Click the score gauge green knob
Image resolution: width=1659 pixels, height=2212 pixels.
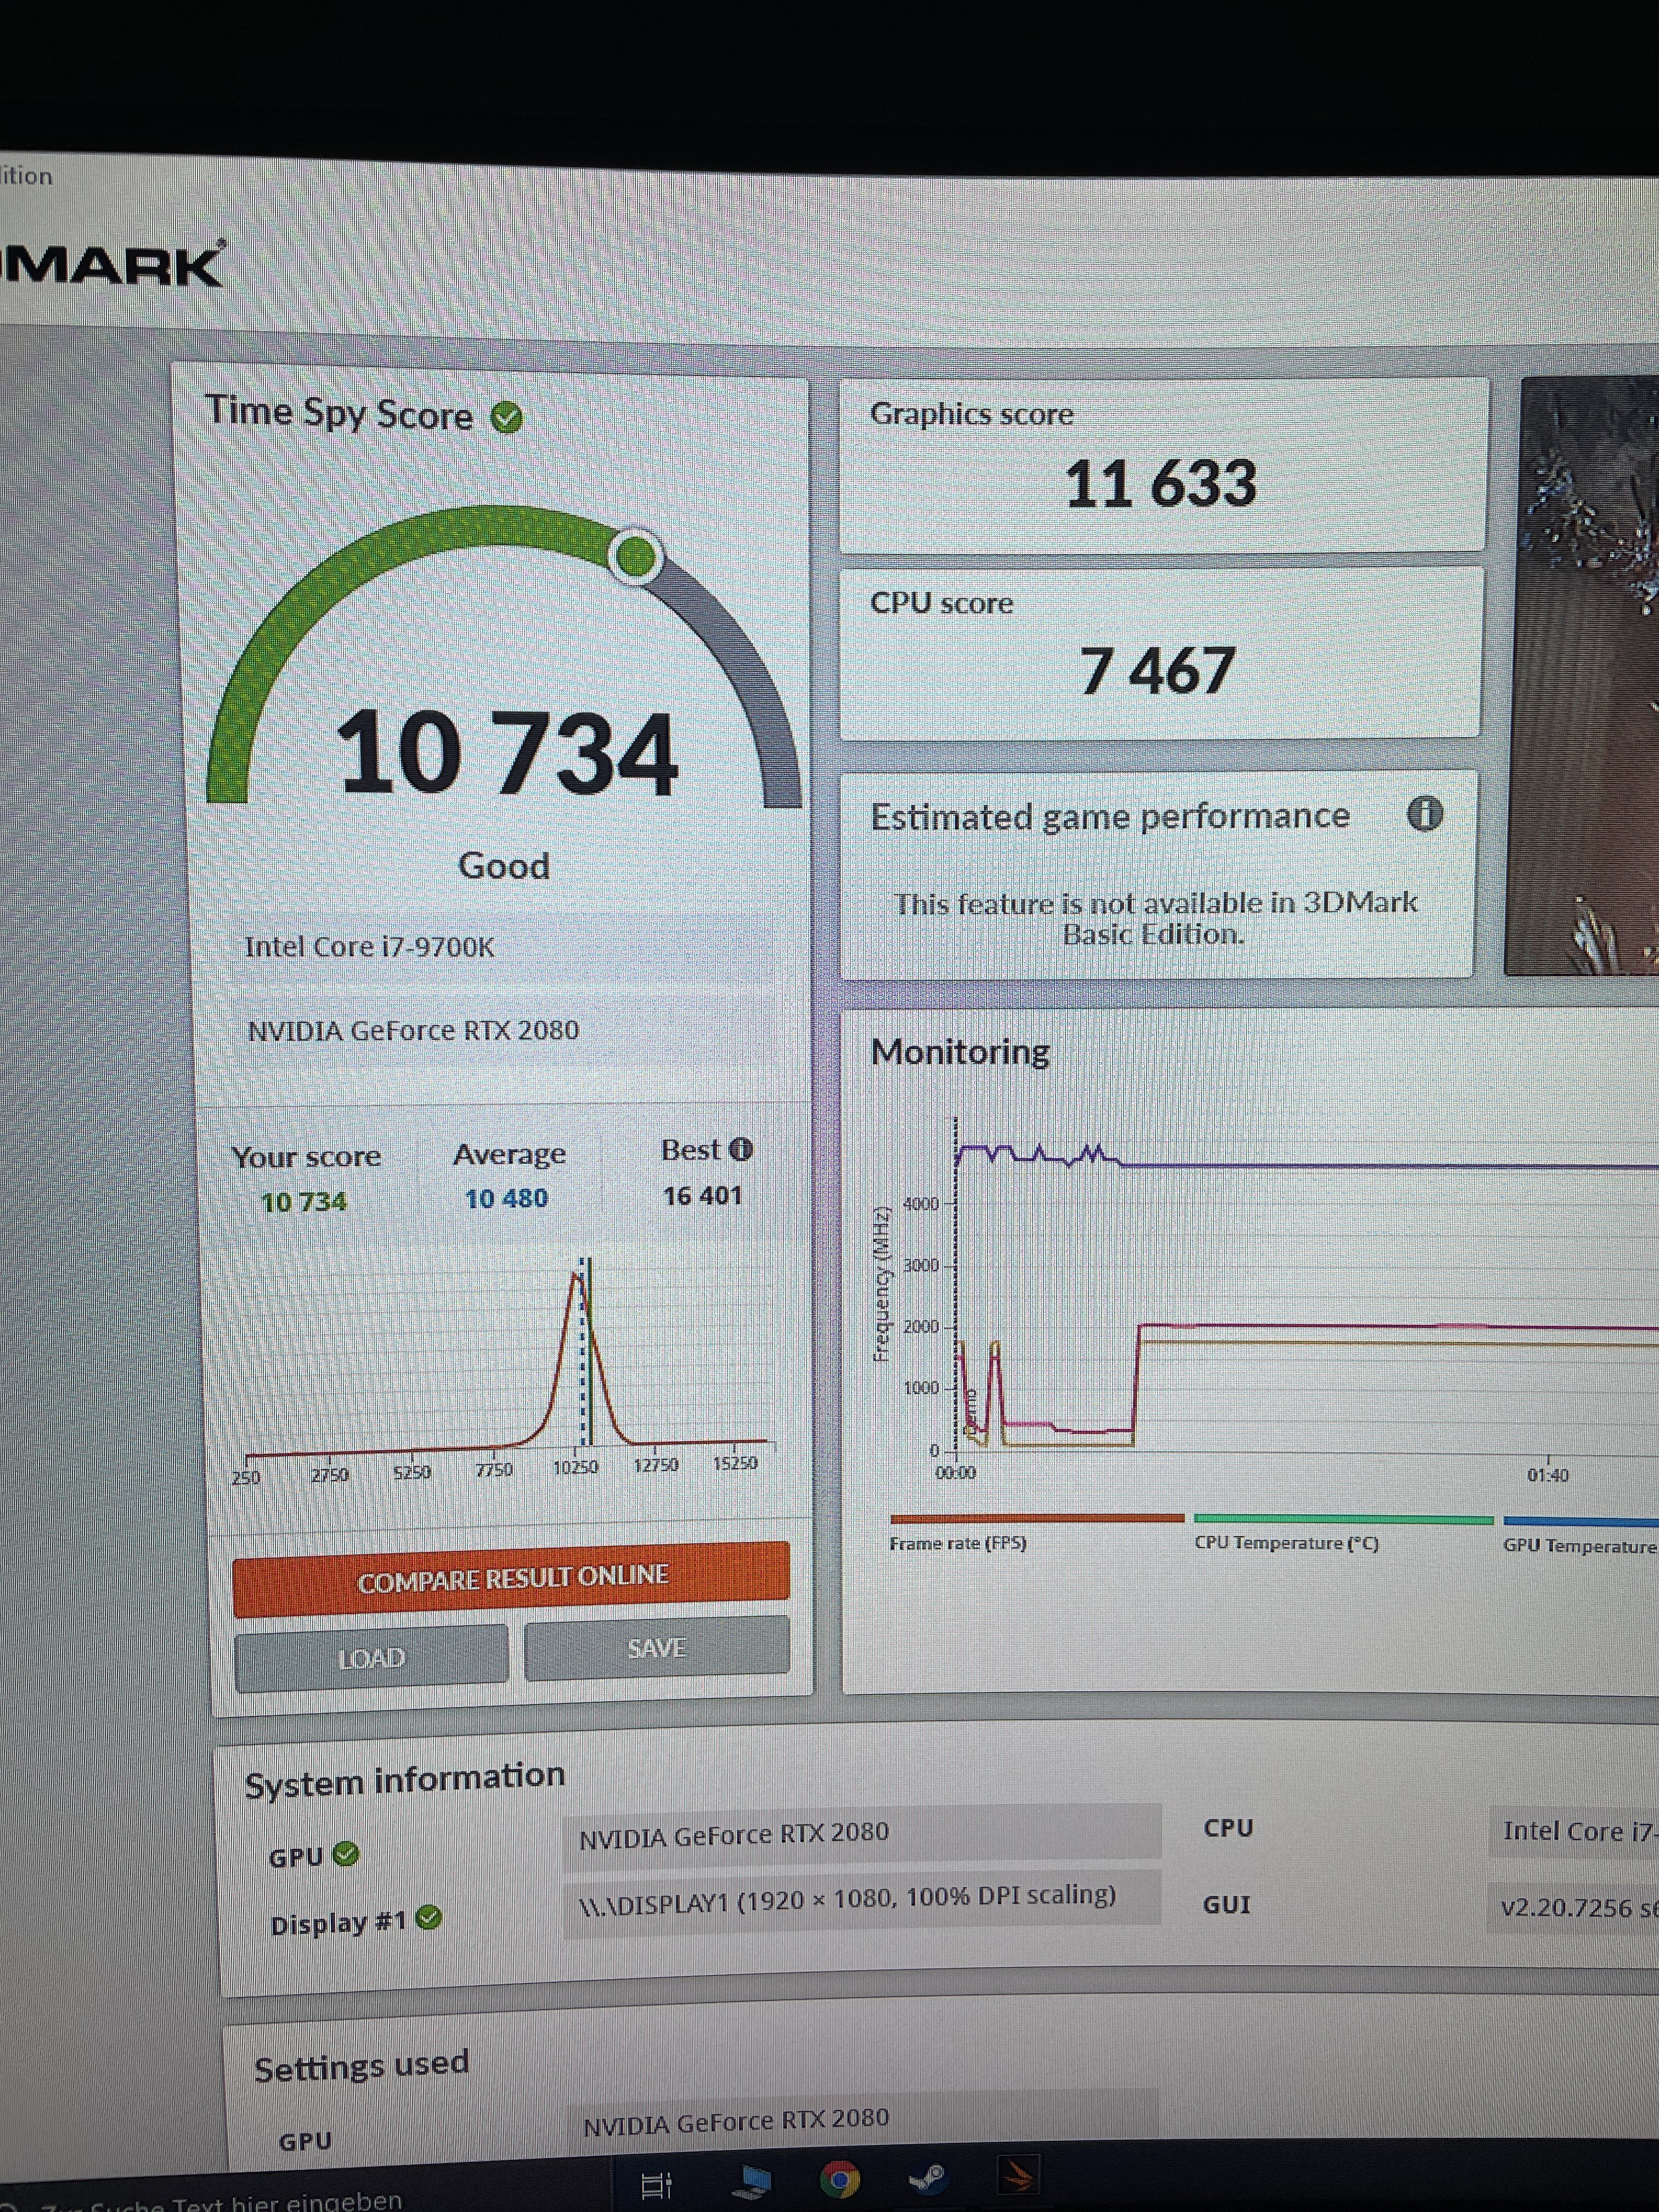click(636, 556)
